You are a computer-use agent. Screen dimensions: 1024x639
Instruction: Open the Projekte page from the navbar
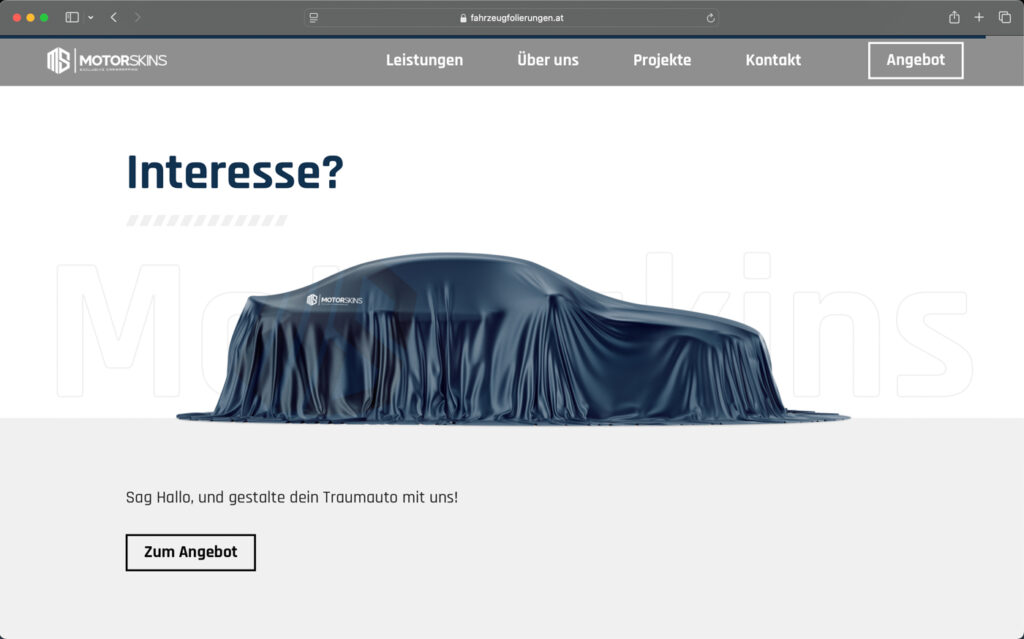coord(661,60)
